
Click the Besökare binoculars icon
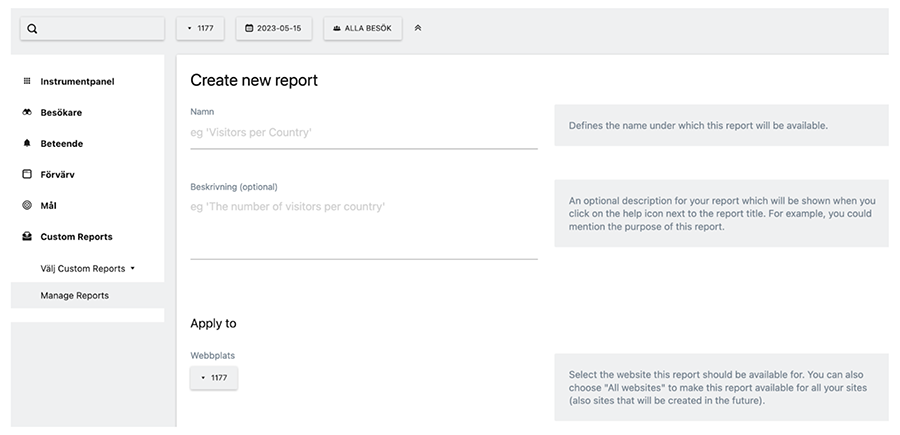(x=27, y=112)
